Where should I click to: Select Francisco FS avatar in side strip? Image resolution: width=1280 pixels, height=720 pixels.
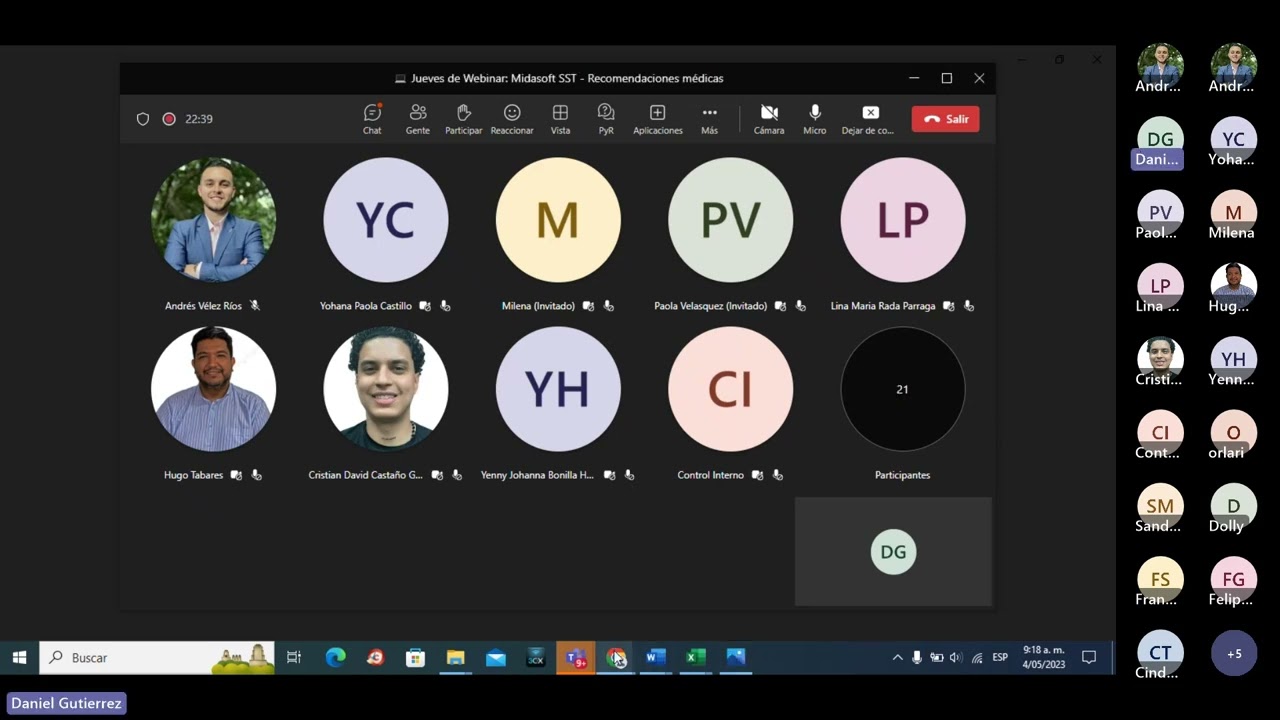tap(1160, 582)
